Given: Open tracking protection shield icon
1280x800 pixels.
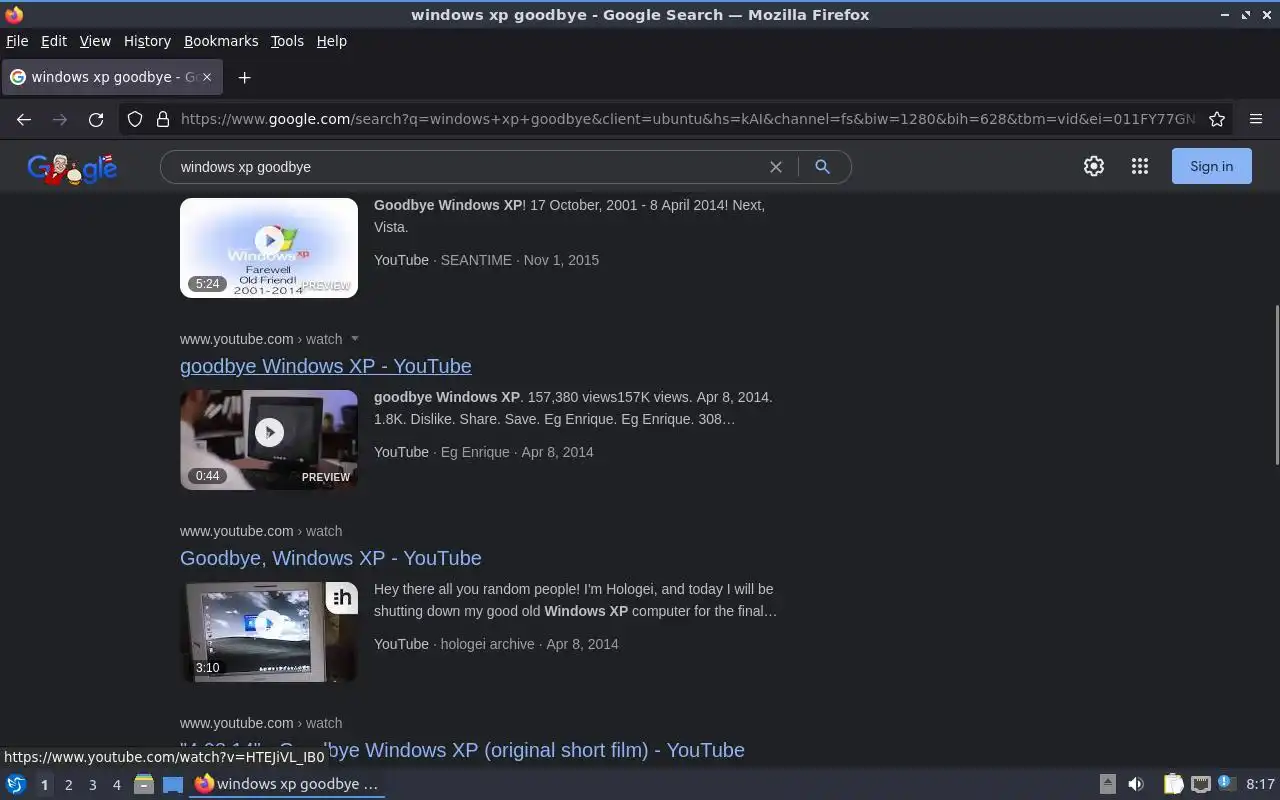Looking at the screenshot, I should (x=135, y=119).
